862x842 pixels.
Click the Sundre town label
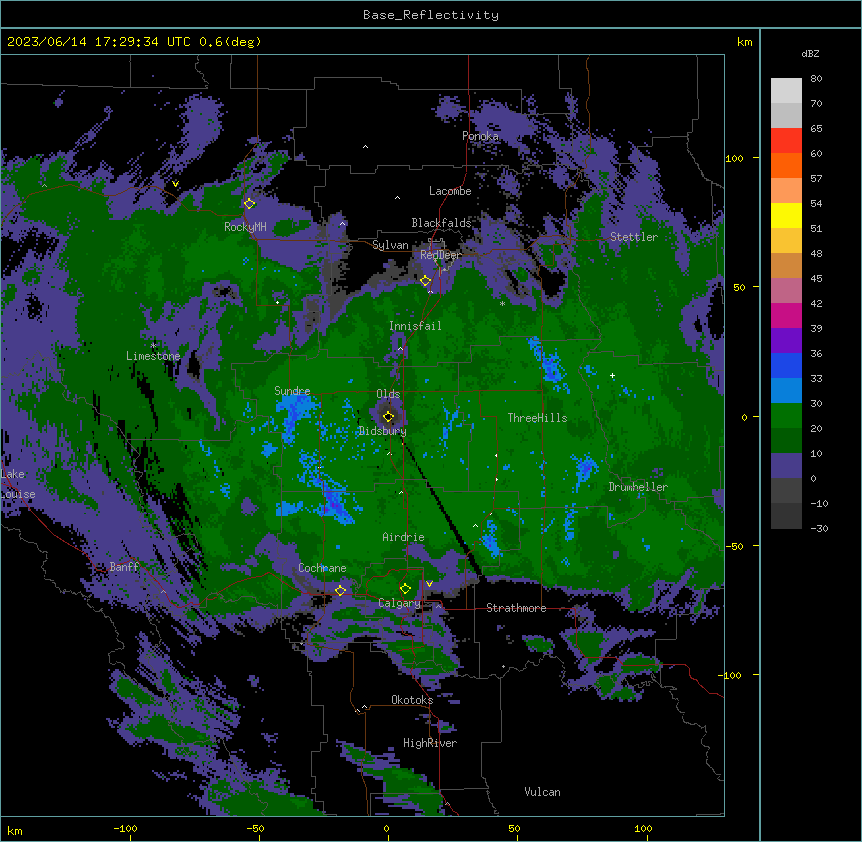292,391
